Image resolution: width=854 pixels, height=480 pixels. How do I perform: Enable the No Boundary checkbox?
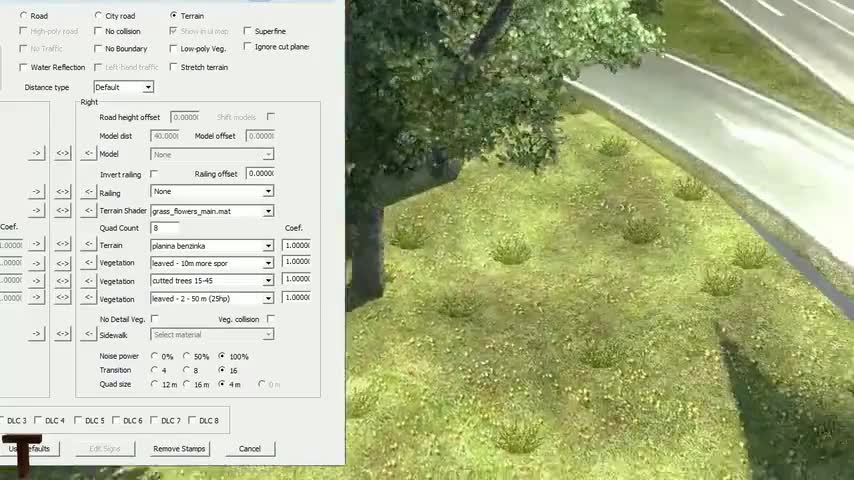(98, 48)
